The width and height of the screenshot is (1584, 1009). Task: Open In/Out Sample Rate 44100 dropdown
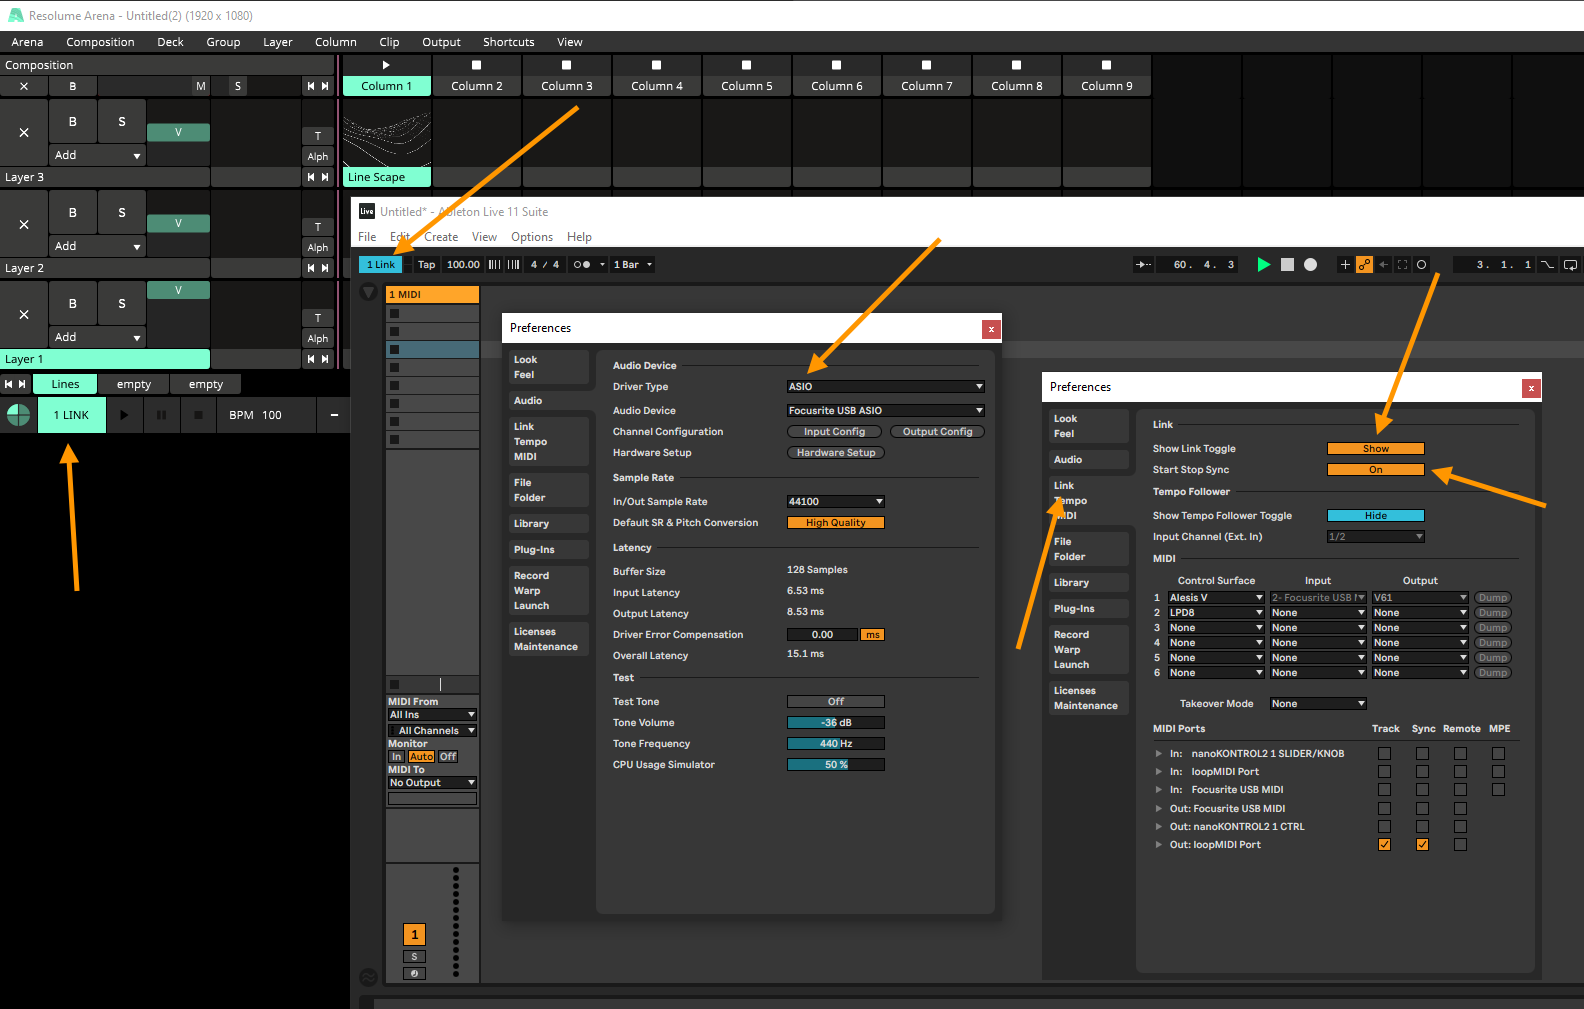pyautogui.click(x=836, y=502)
